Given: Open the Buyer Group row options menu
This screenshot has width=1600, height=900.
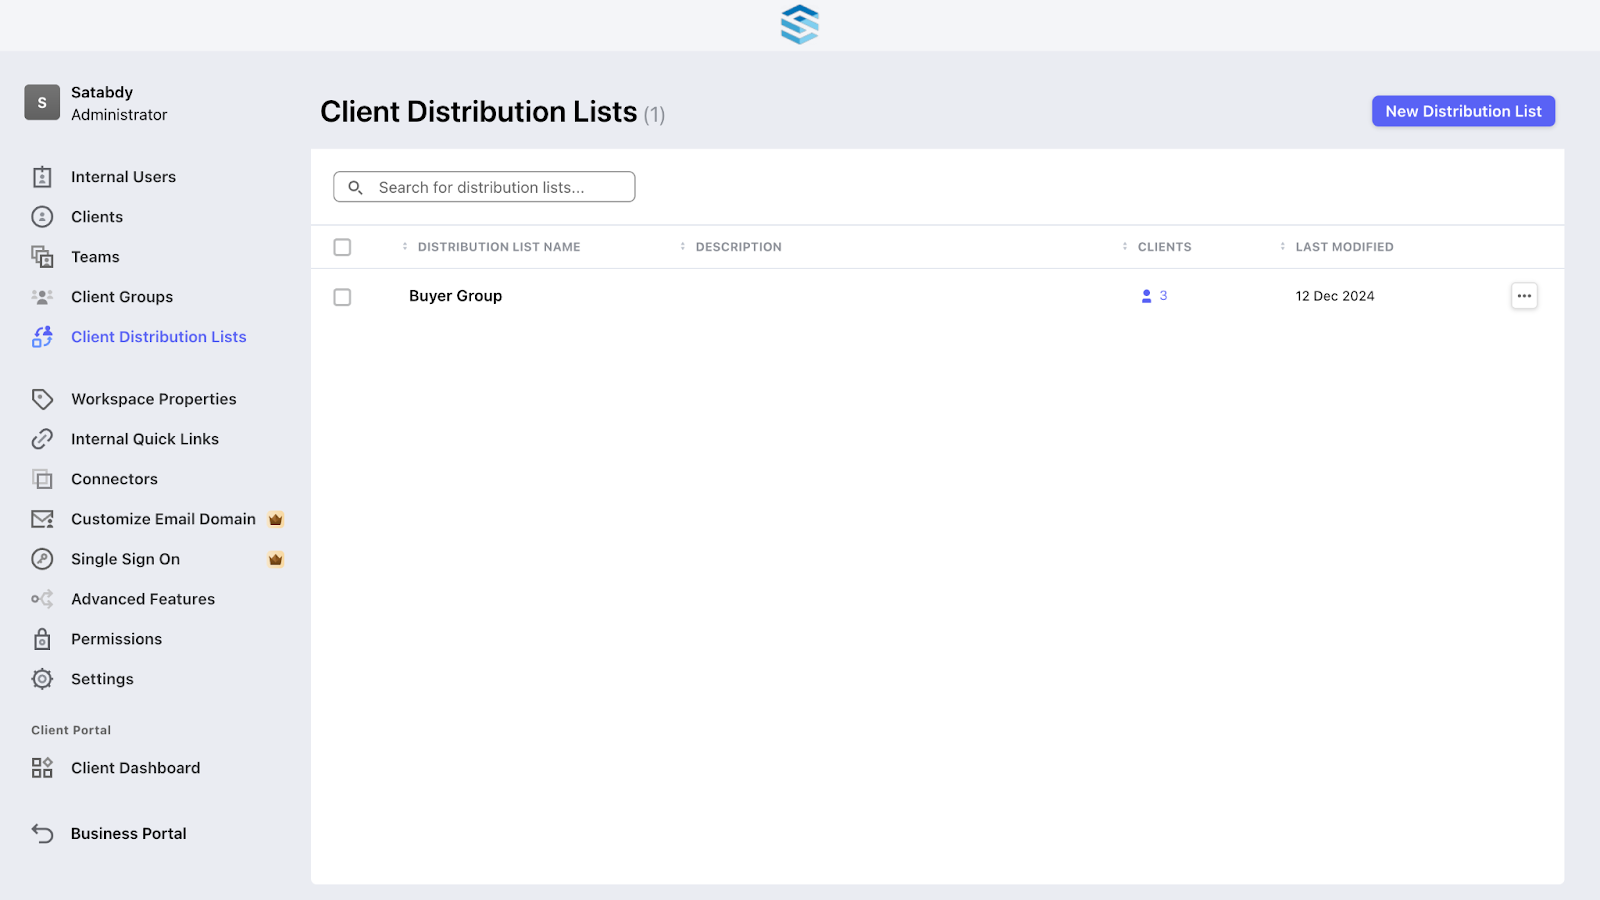Looking at the screenshot, I should point(1524,296).
